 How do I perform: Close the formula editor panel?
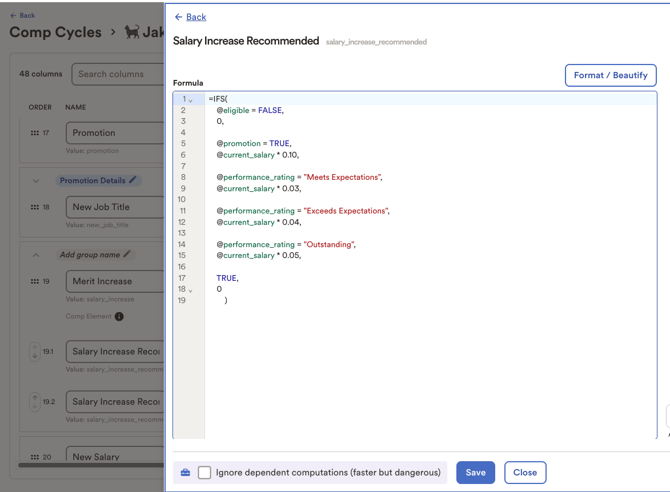pos(525,472)
